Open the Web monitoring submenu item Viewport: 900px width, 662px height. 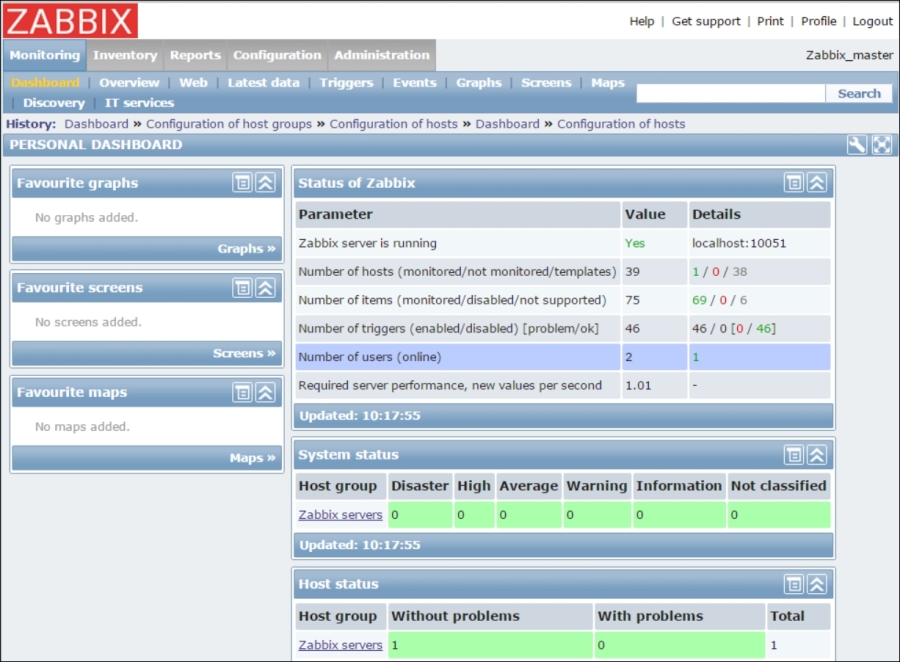point(193,83)
